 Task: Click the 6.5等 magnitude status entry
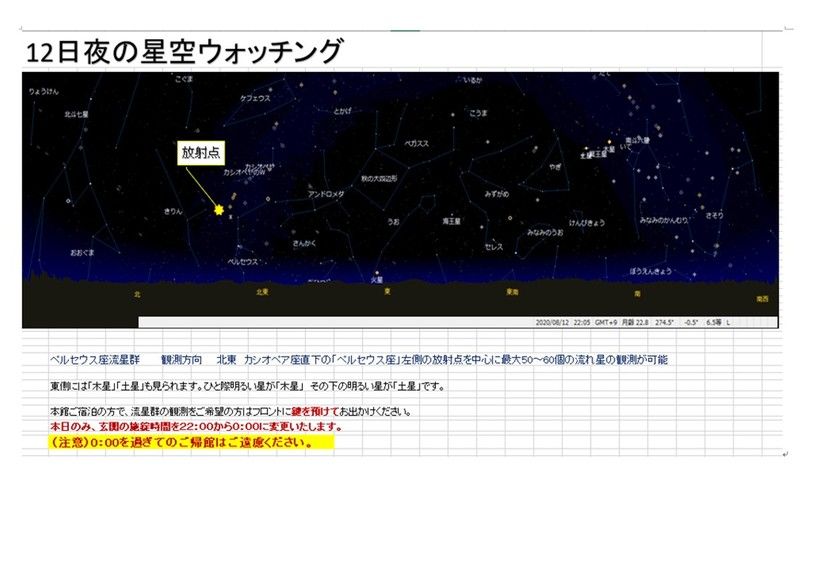(714, 323)
